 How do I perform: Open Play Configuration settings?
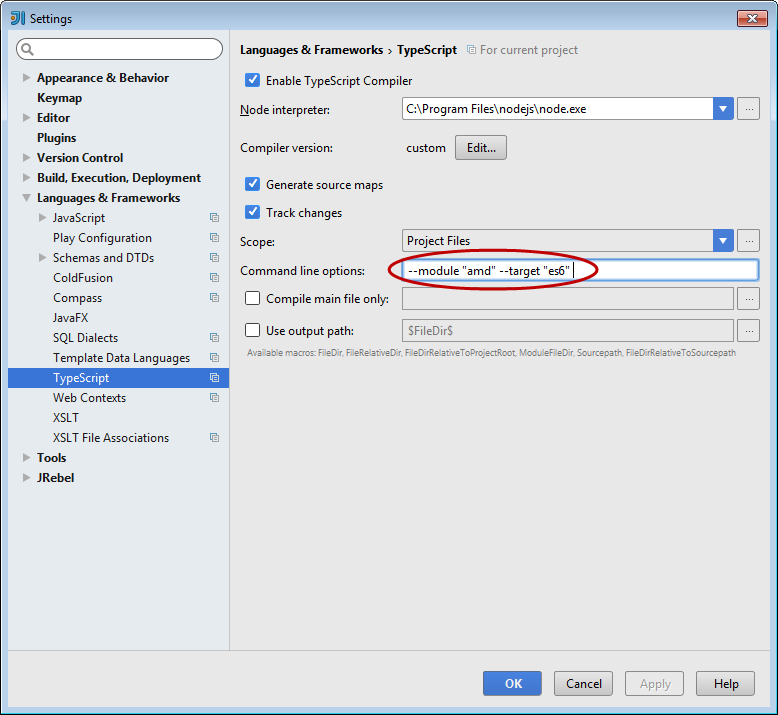click(102, 238)
